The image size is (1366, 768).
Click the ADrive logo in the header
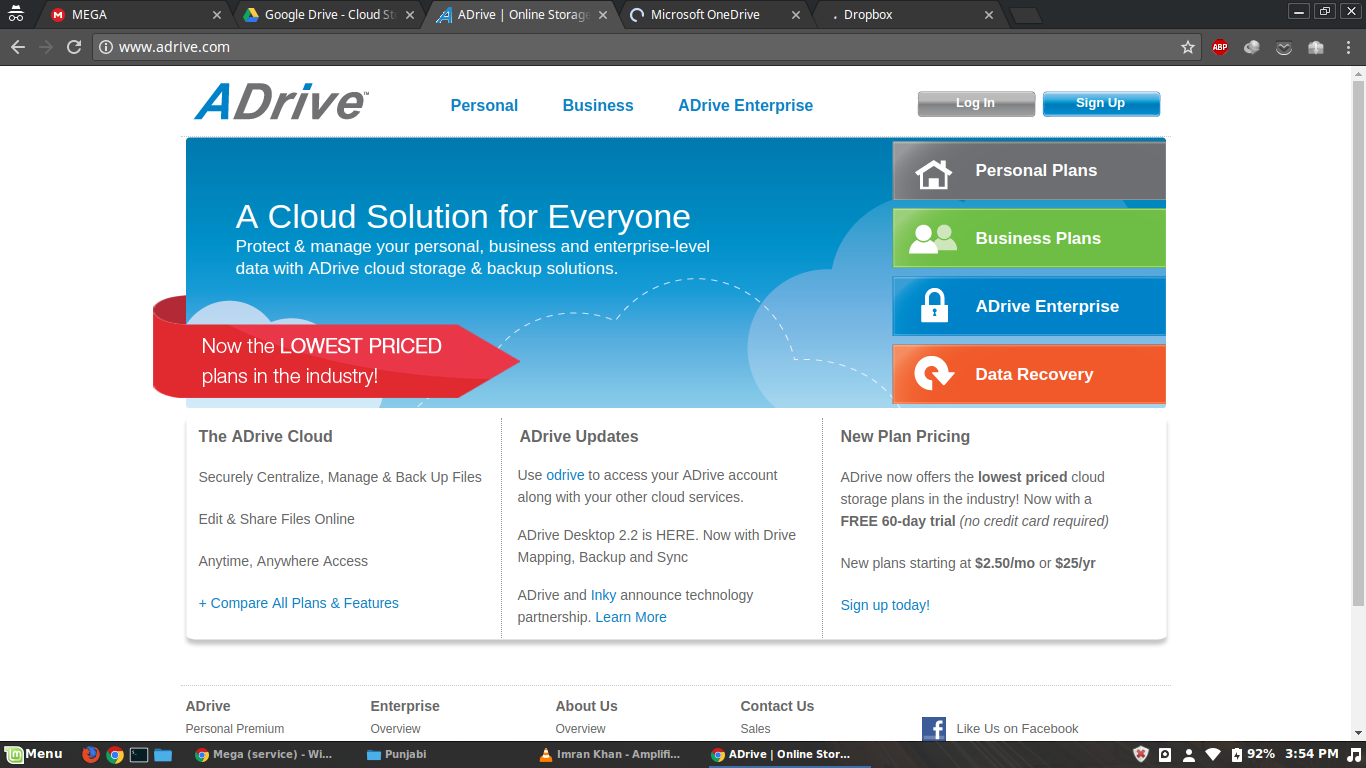pyautogui.click(x=281, y=103)
